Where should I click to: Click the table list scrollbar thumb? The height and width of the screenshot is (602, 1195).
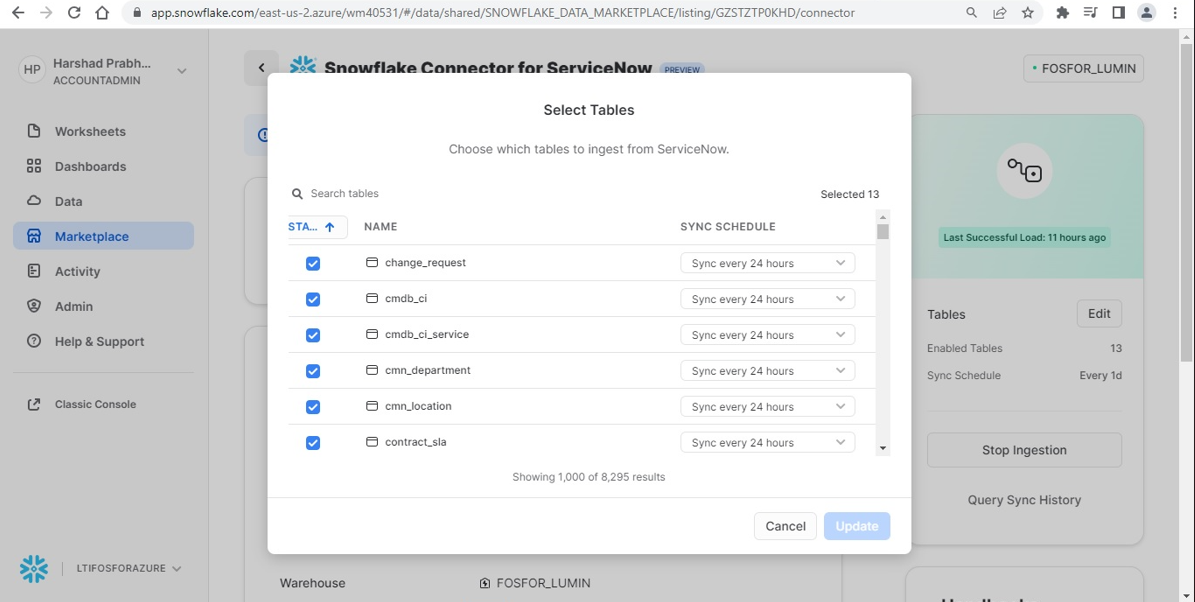coord(883,231)
